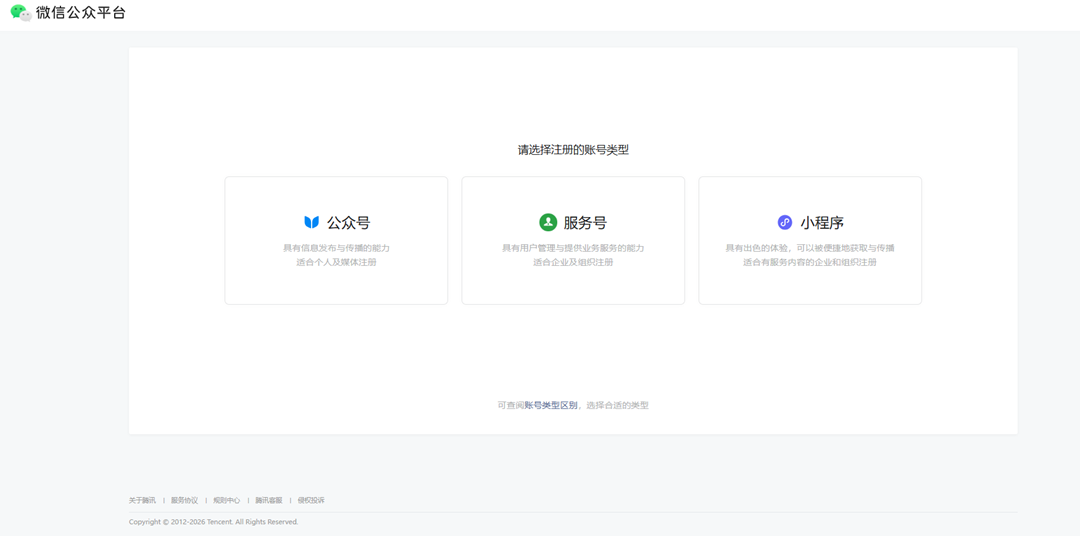
Task: Open the 关于腾讯 footer link
Action: coord(142,500)
